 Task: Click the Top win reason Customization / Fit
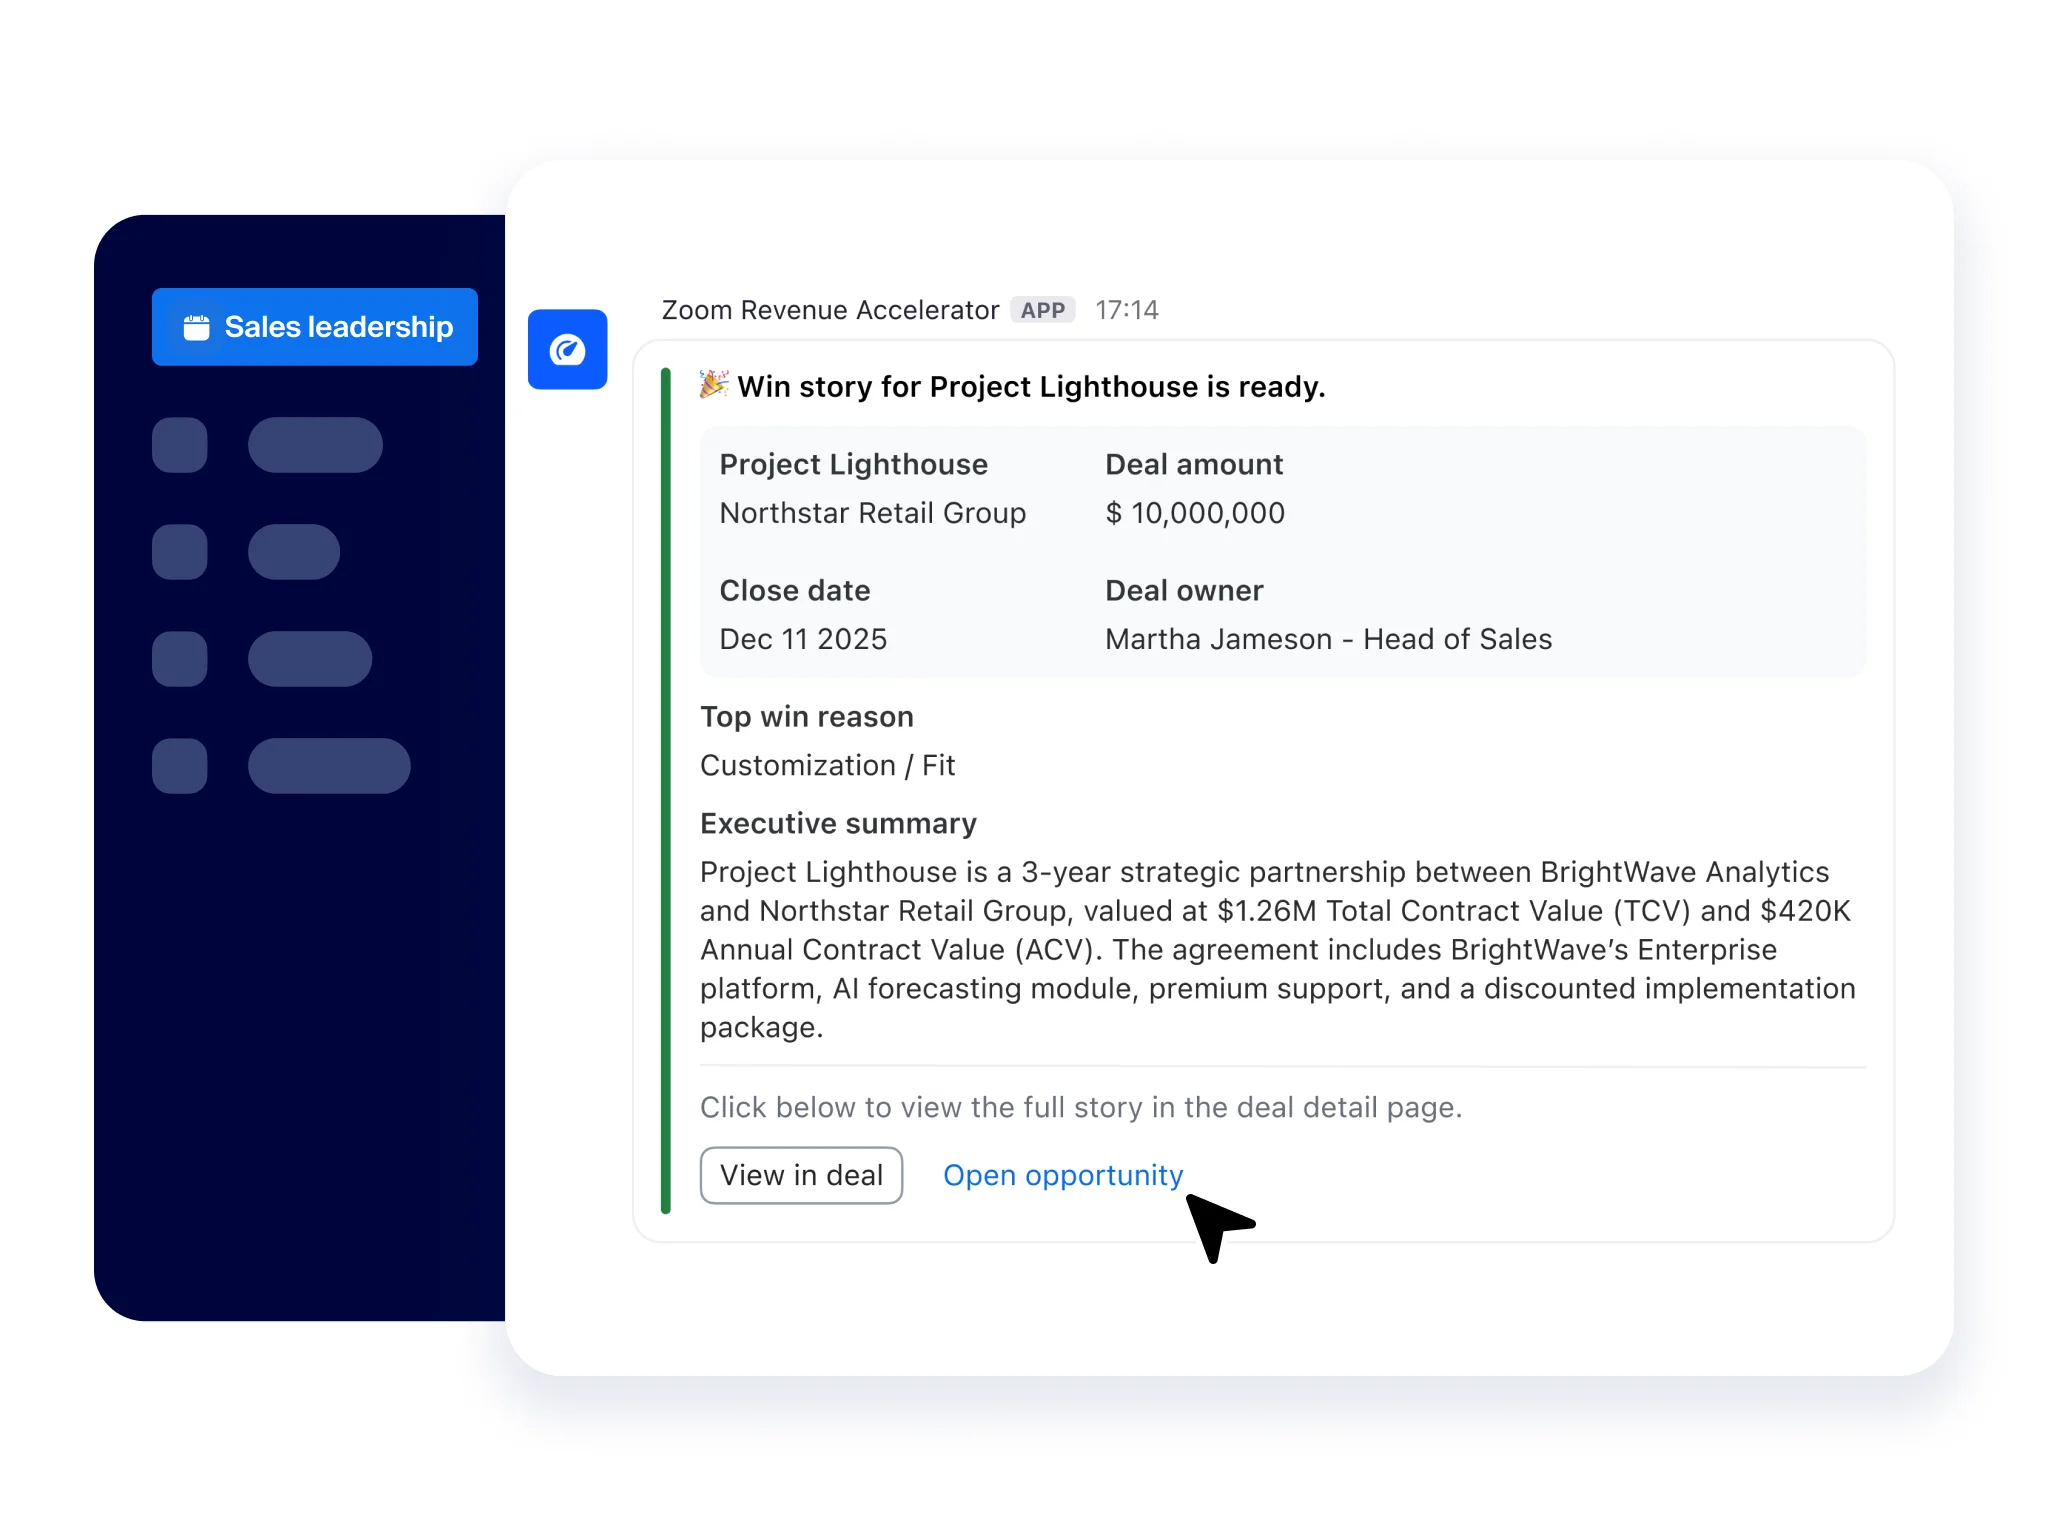(828, 764)
